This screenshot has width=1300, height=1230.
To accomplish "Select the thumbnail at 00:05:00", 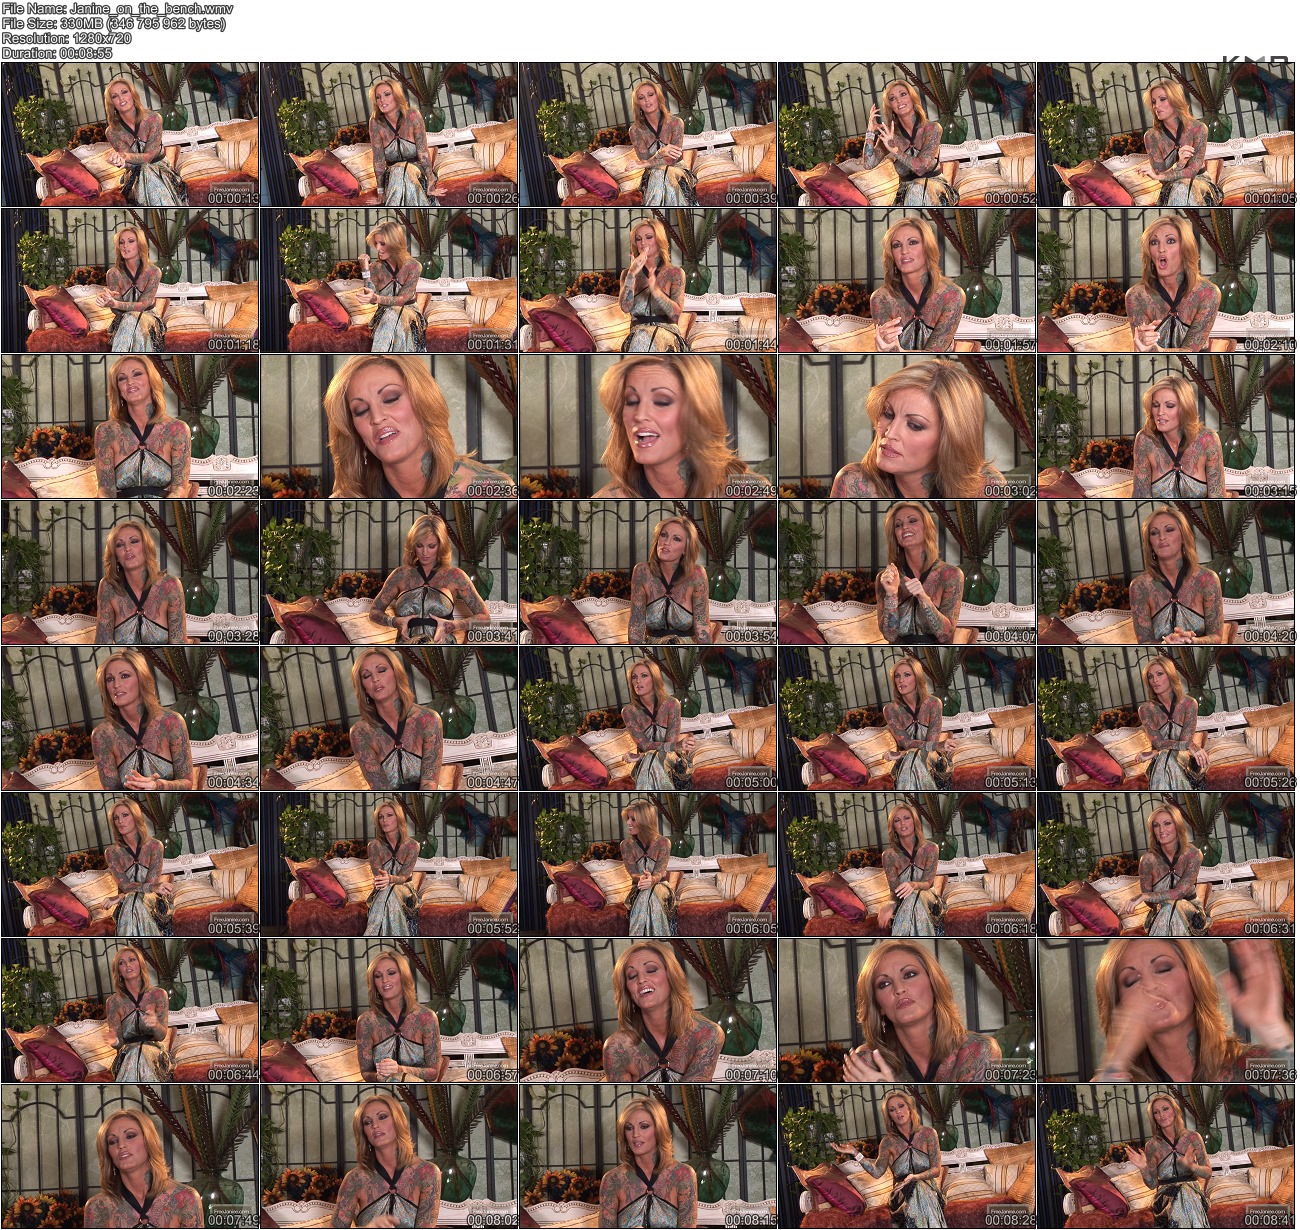I will (648, 718).
